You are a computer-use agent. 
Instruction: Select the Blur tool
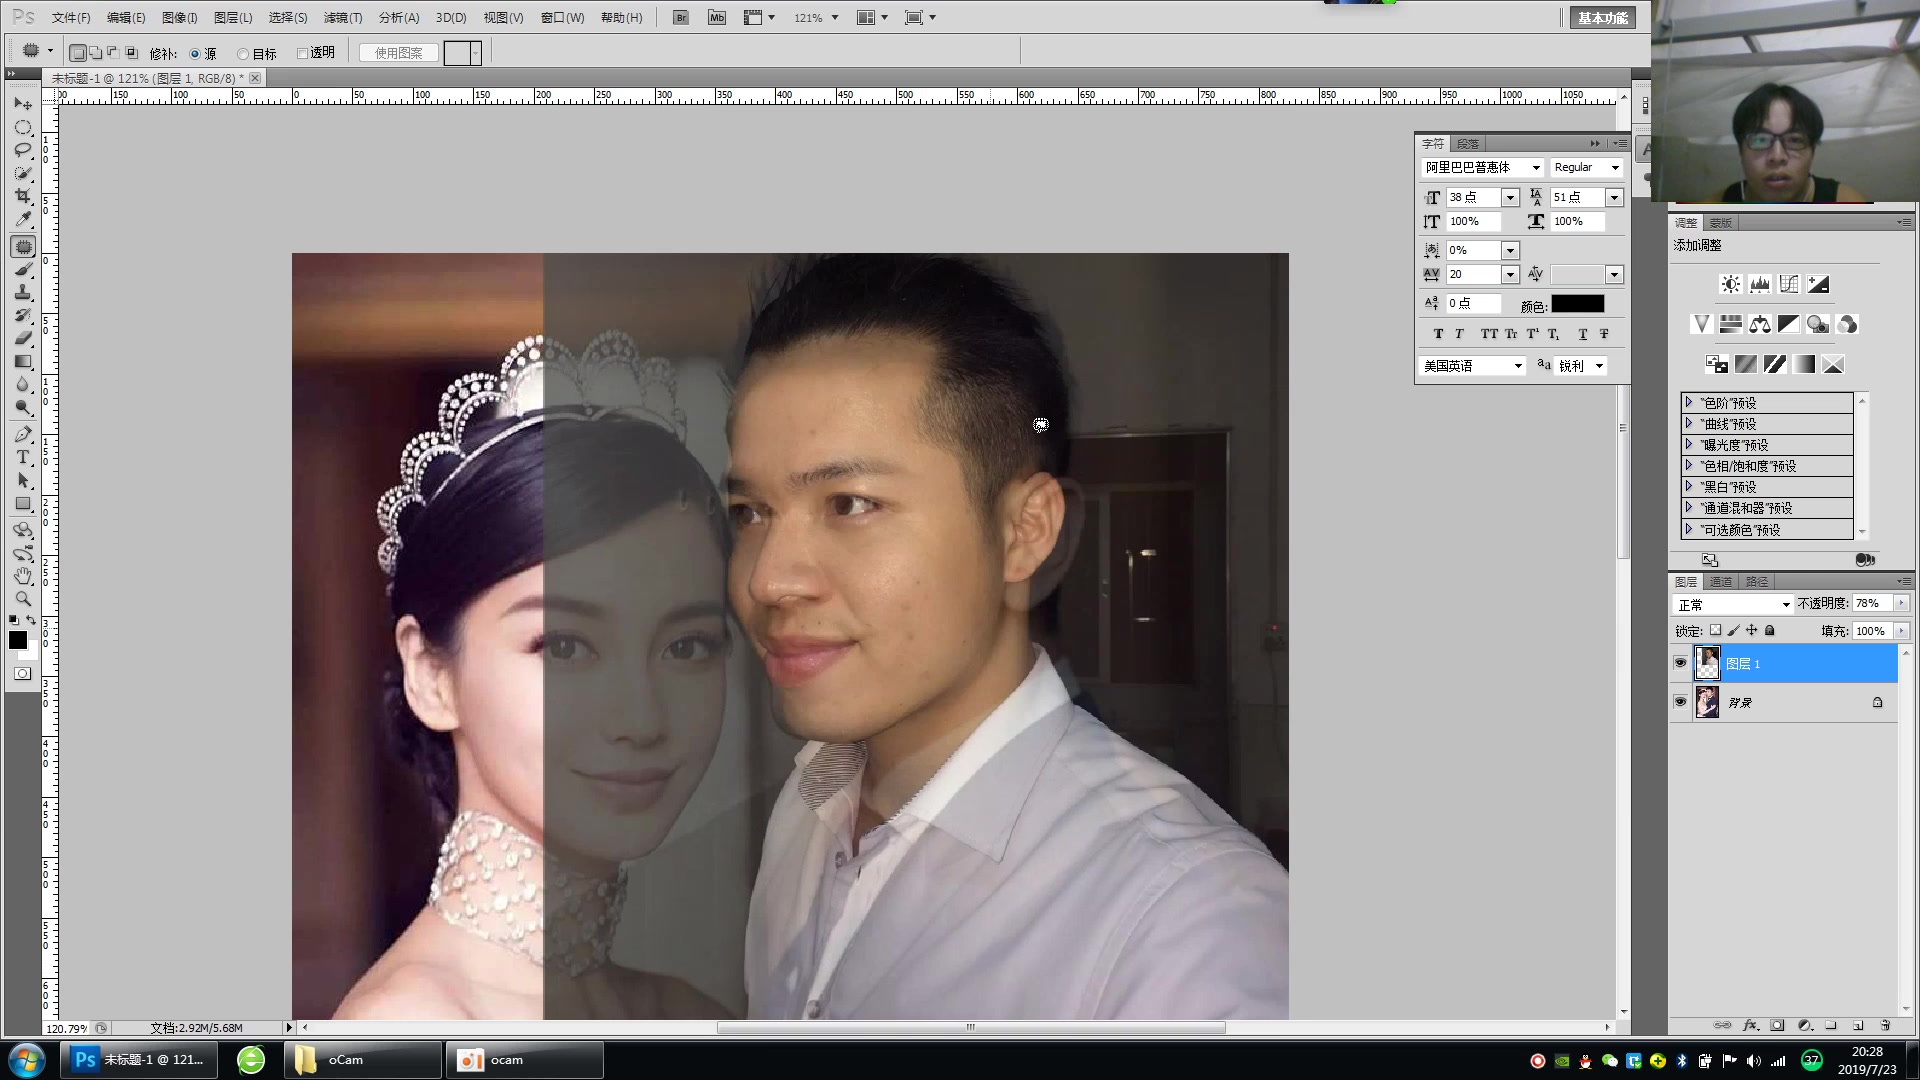click(23, 385)
